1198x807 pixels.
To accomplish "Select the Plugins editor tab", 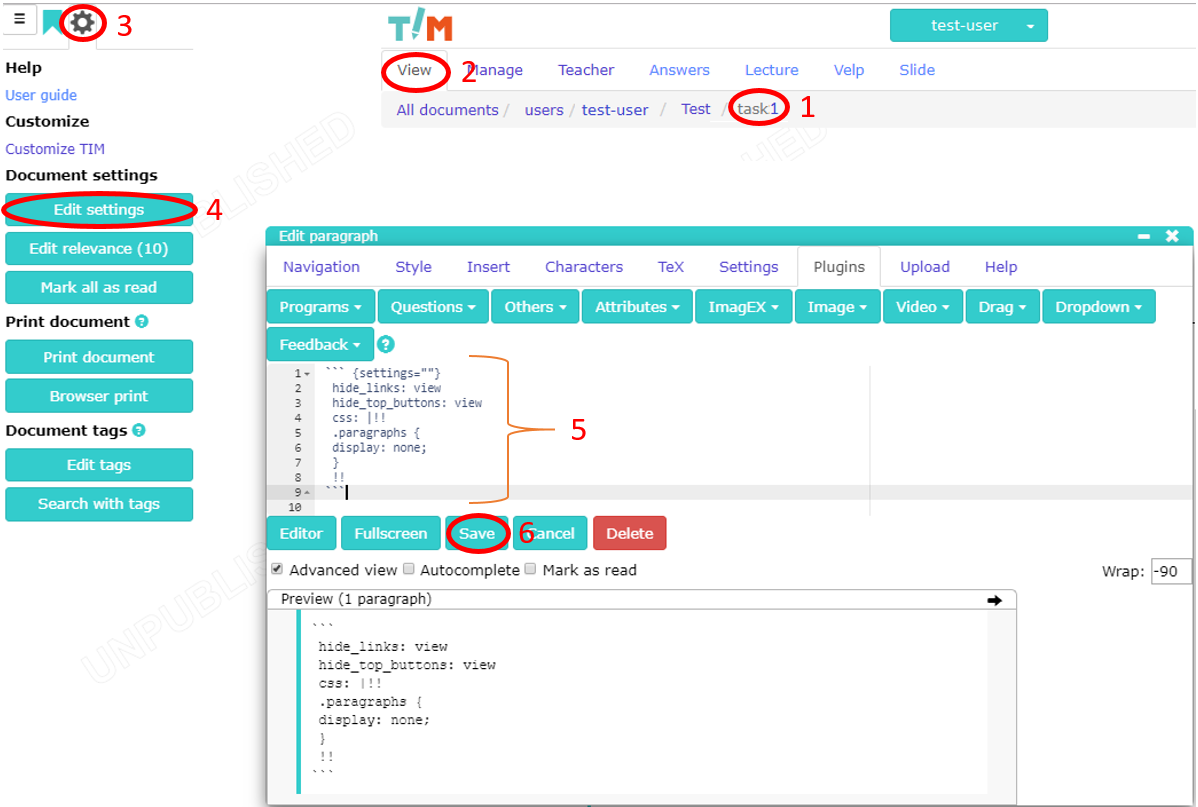I will [x=839, y=267].
